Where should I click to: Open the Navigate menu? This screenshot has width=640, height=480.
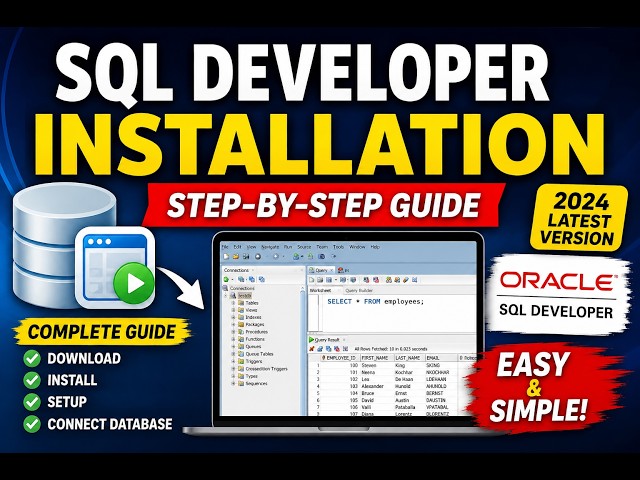270,247
